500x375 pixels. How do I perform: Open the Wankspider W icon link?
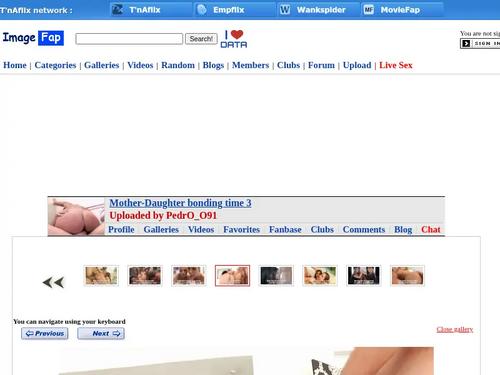pos(285,10)
